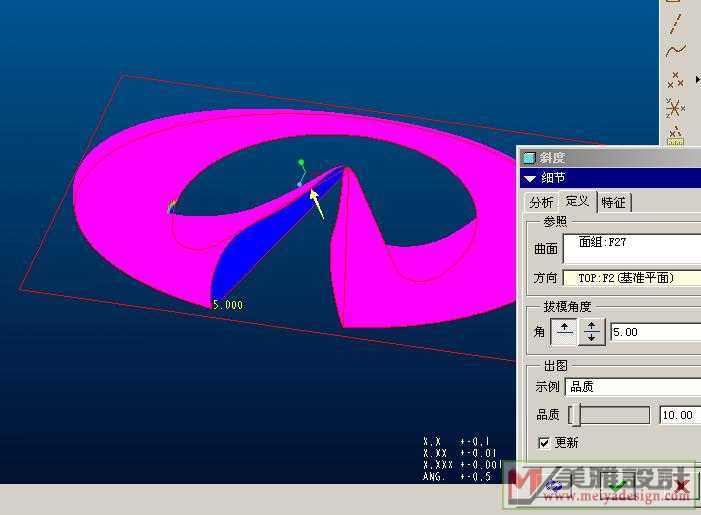Screen dimensions: 701x515
Task: Click the green handle point on model
Action: (x=301, y=162)
